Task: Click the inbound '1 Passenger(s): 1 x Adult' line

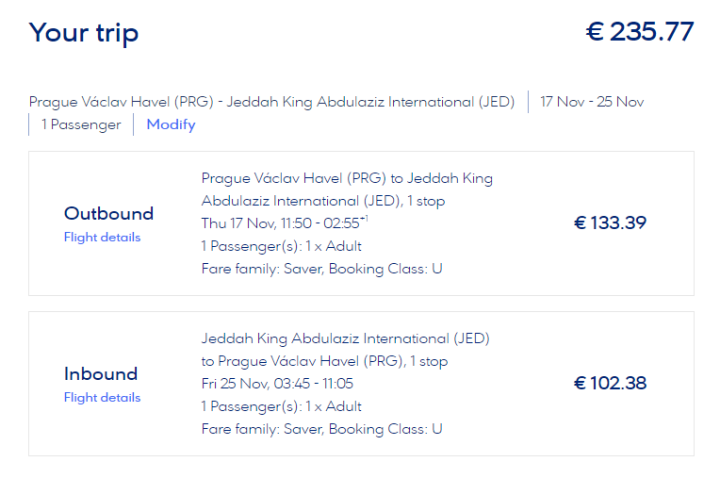Action: click(x=282, y=406)
